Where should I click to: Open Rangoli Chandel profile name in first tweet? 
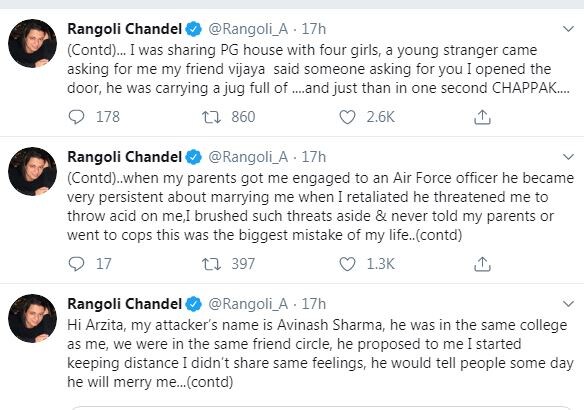tap(124, 29)
